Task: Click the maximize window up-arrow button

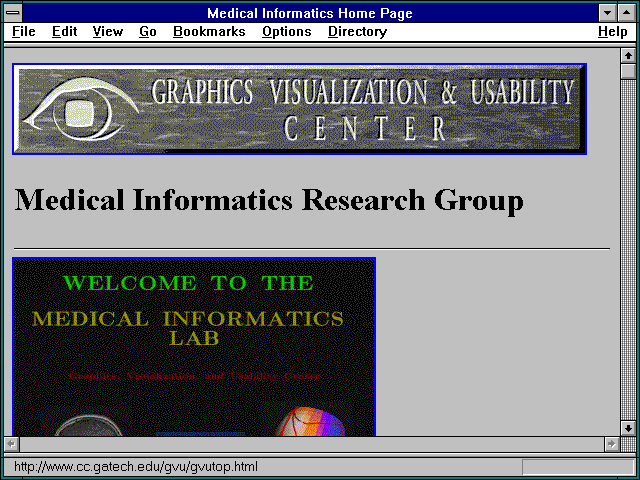Action: point(627,13)
